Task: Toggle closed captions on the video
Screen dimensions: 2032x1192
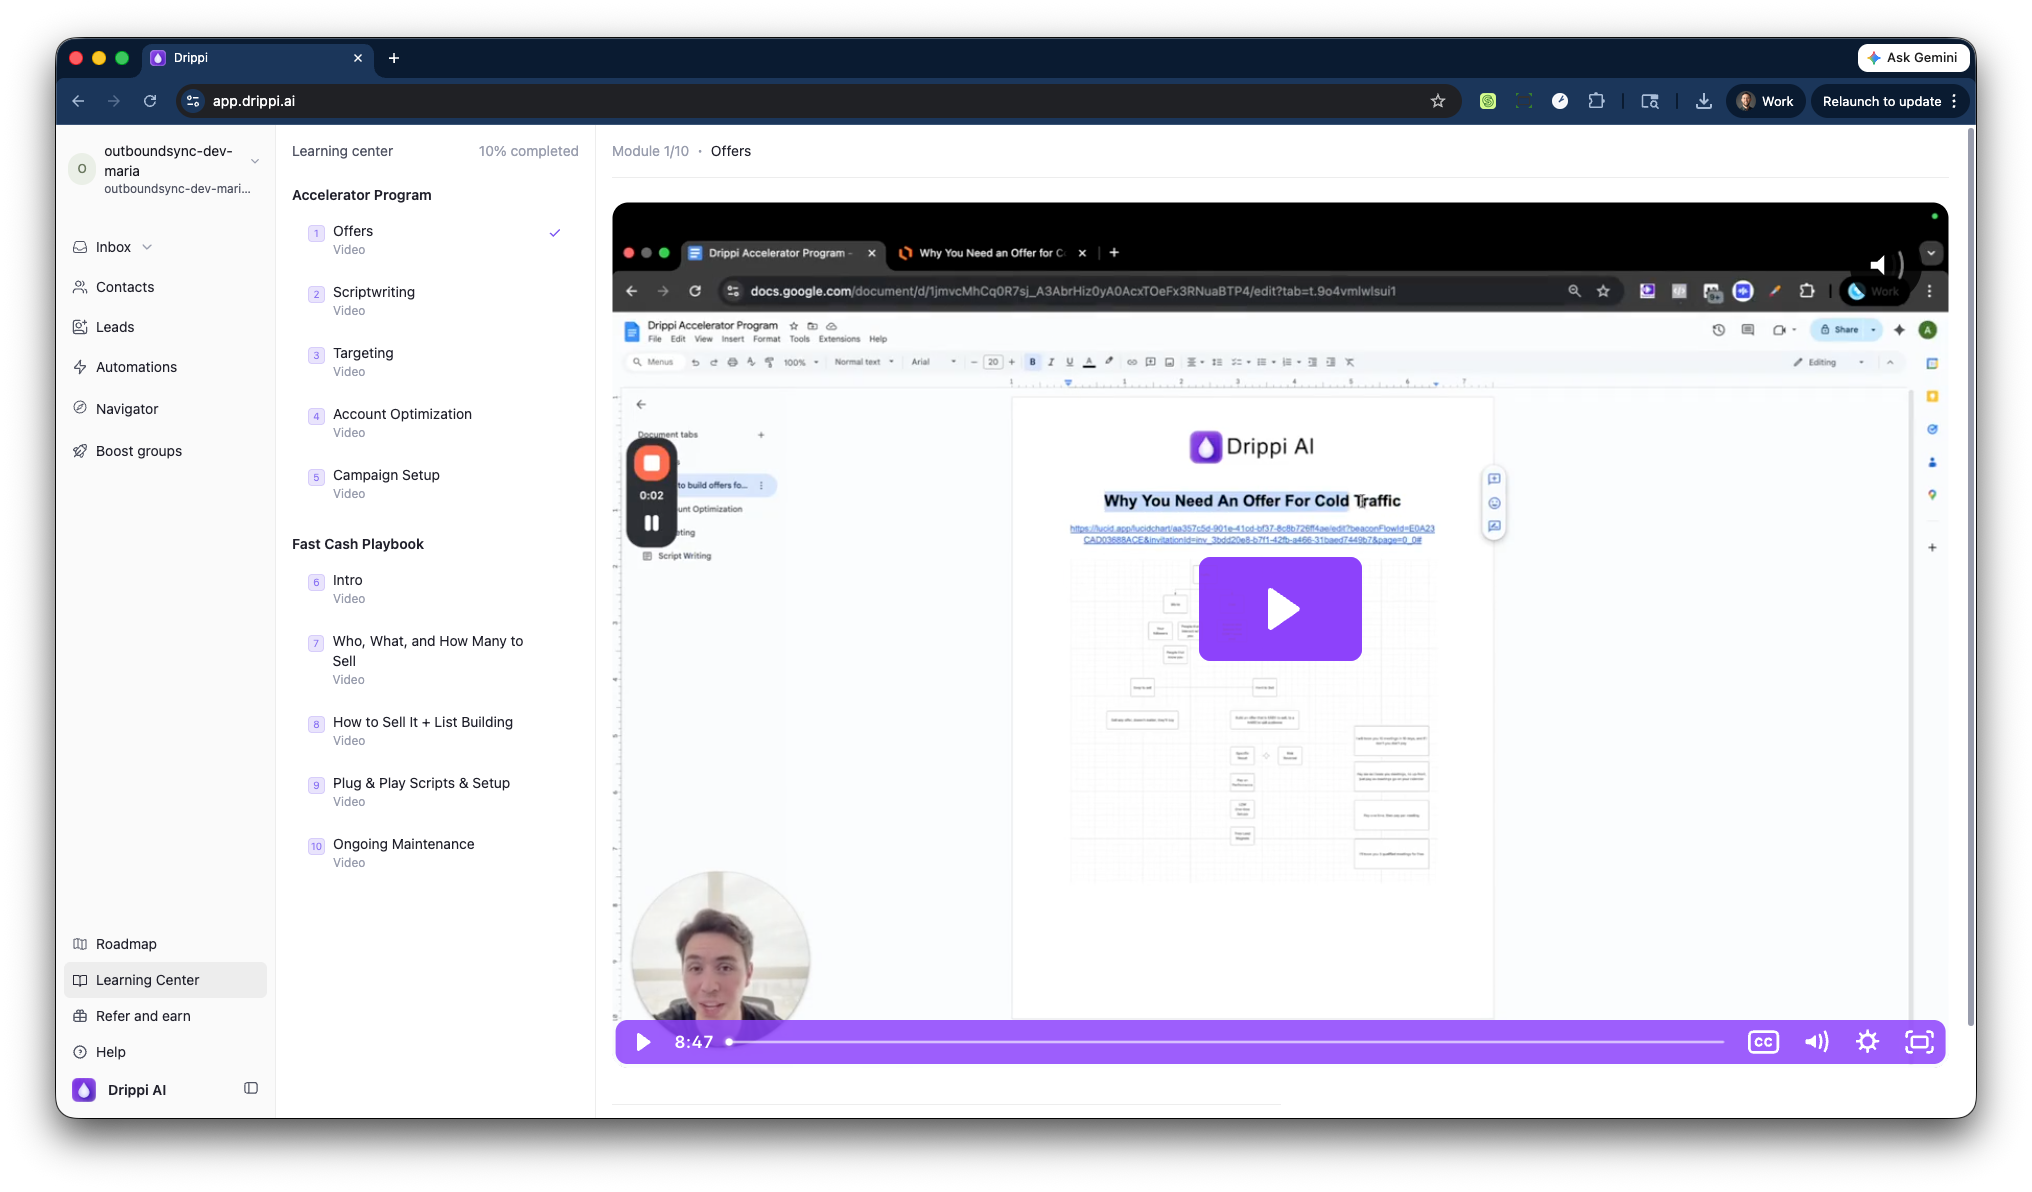Action: pos(1763,1042)
